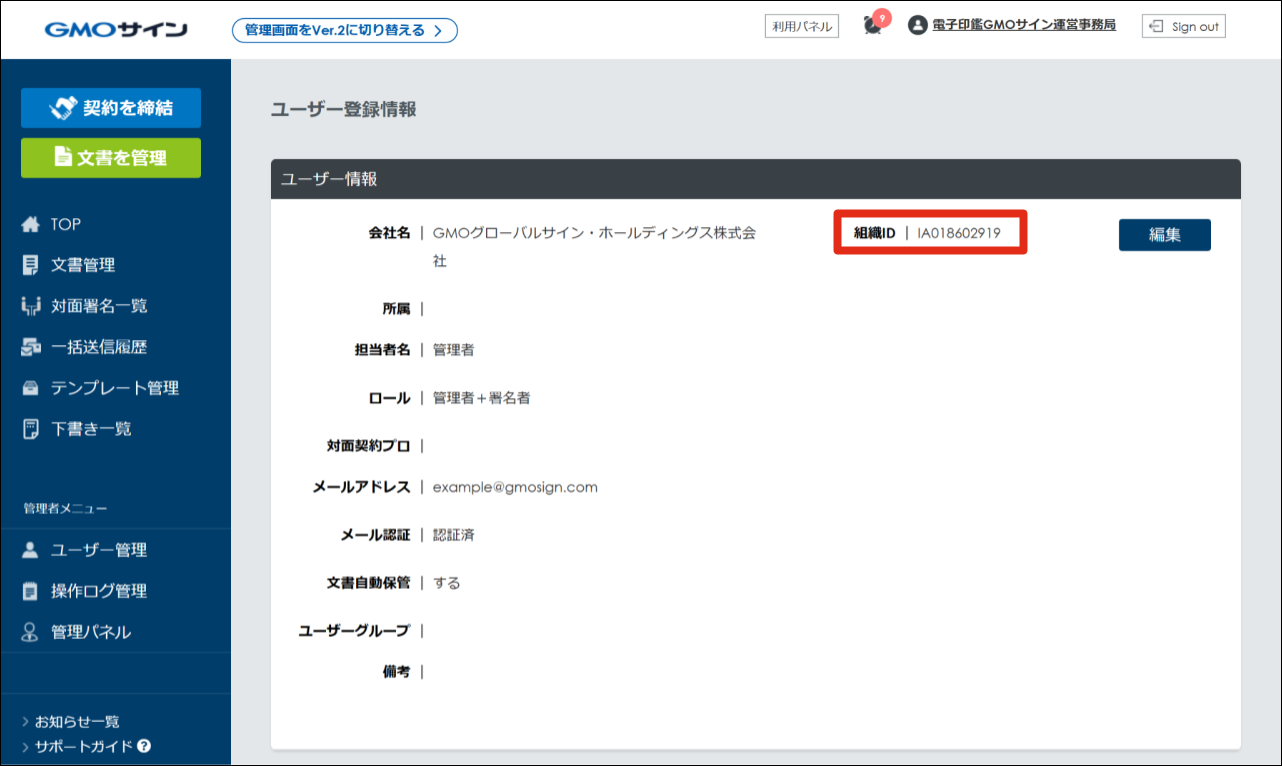Click the company name GMOグローバルサイン・ホールディングス株式会社

point(594,247)
